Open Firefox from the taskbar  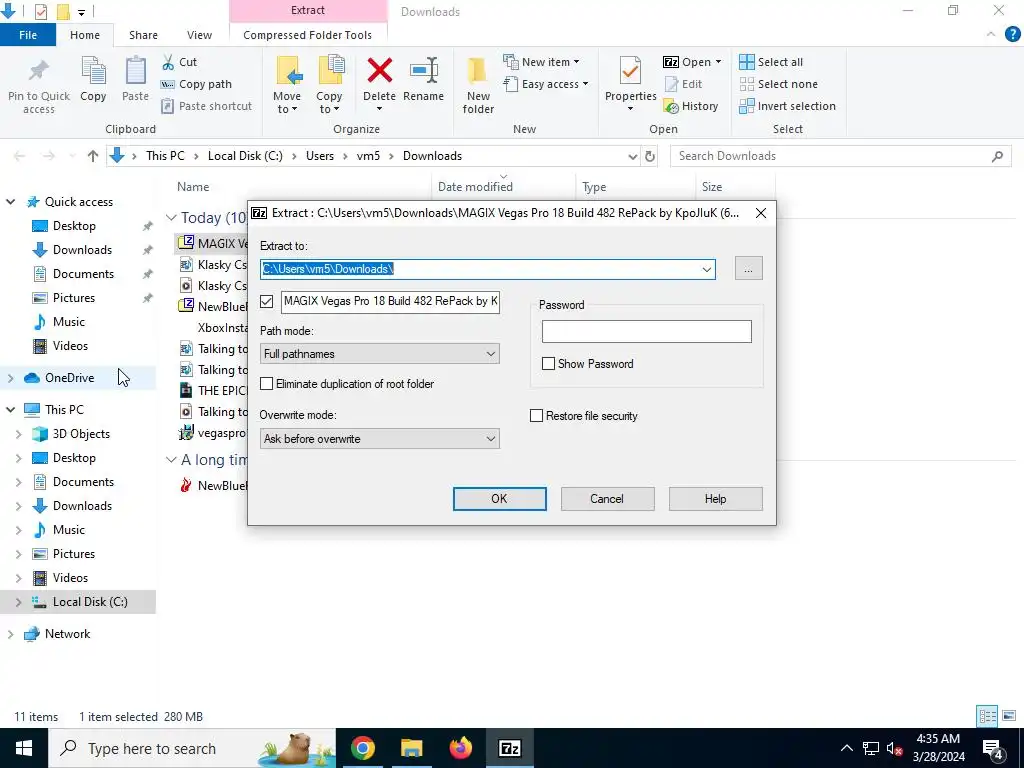pyautogui.click(x=460, y=748)
